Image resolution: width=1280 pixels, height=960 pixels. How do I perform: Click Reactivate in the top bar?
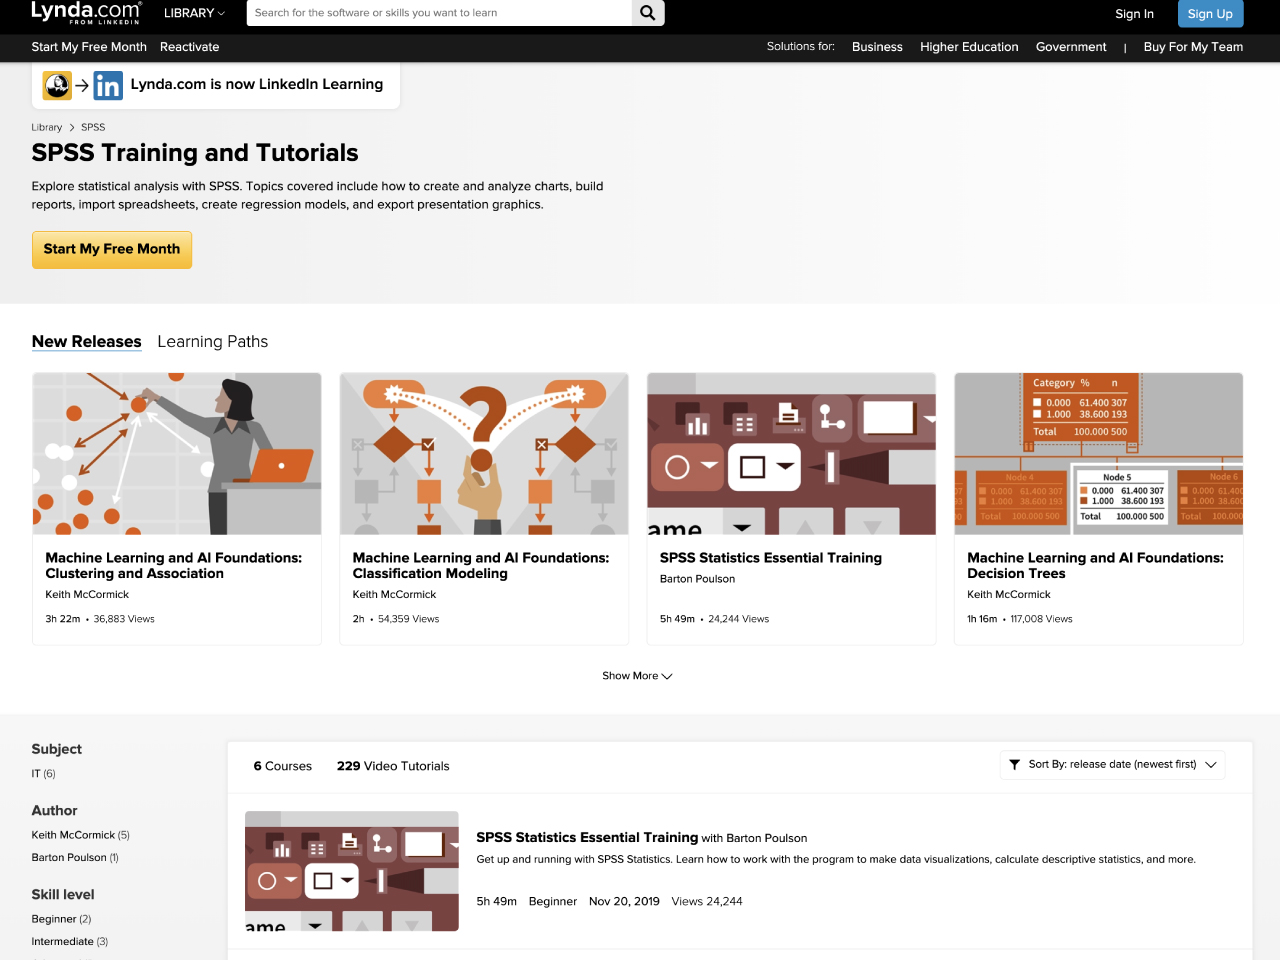(189, 47)
